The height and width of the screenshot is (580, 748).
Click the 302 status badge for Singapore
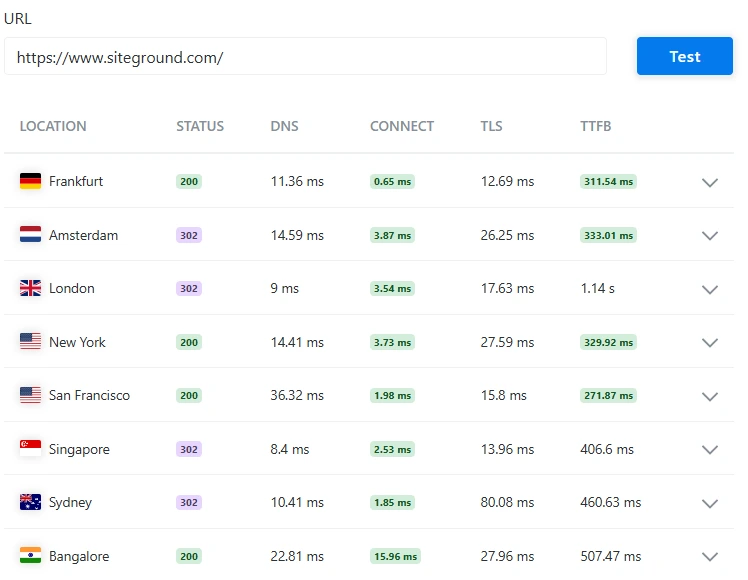(x=189, y=449)
